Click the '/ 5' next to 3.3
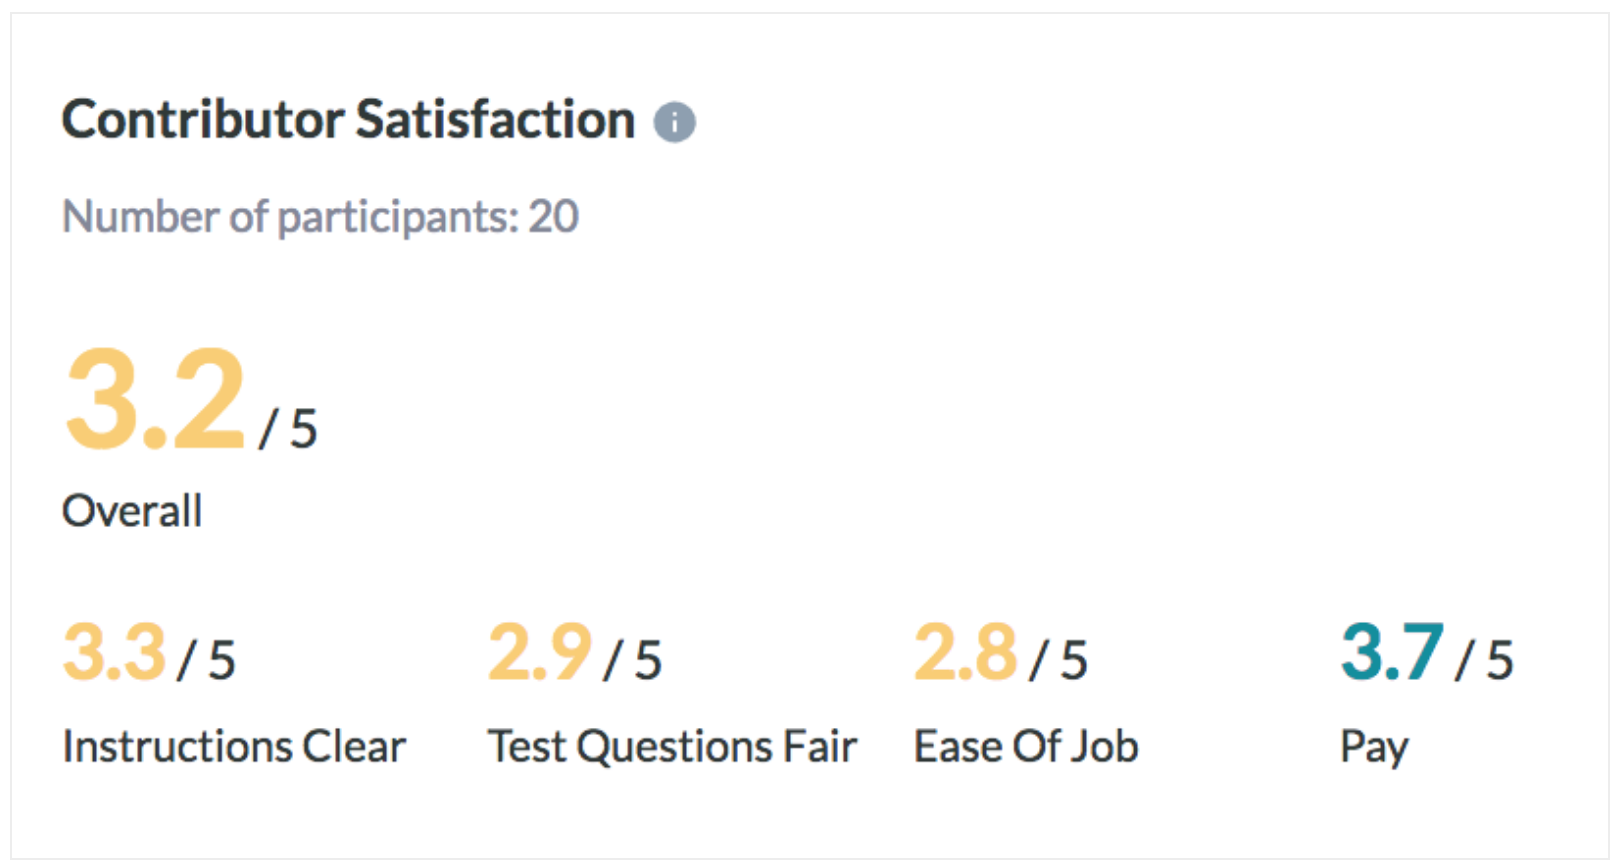 pos(206,660)
